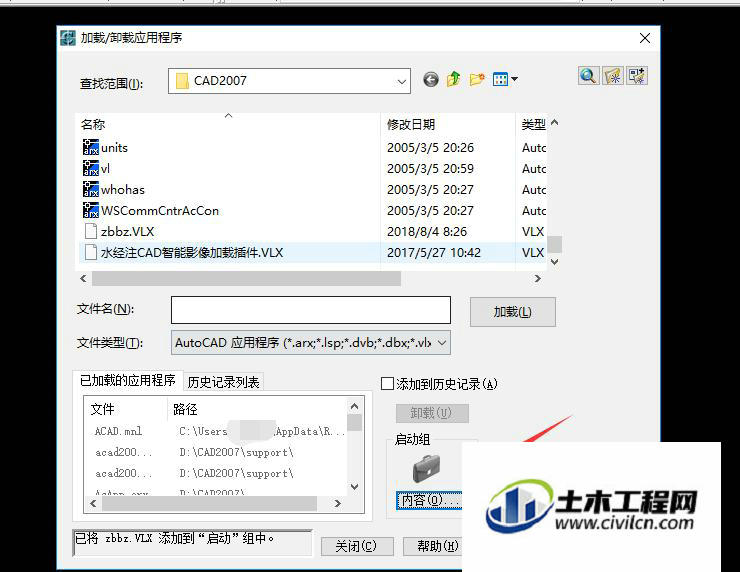Go up one folder level
The width and height of the screenshot is (740, 572).
[454, 79]
